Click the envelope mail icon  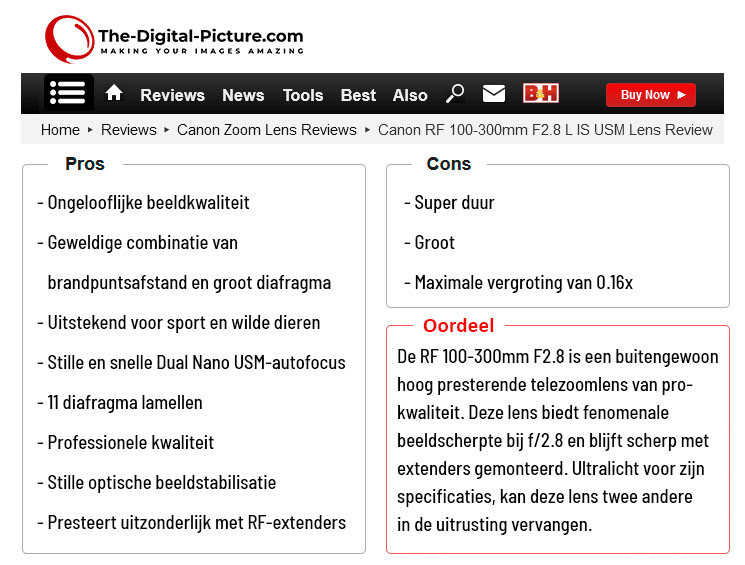coord(494,94)
